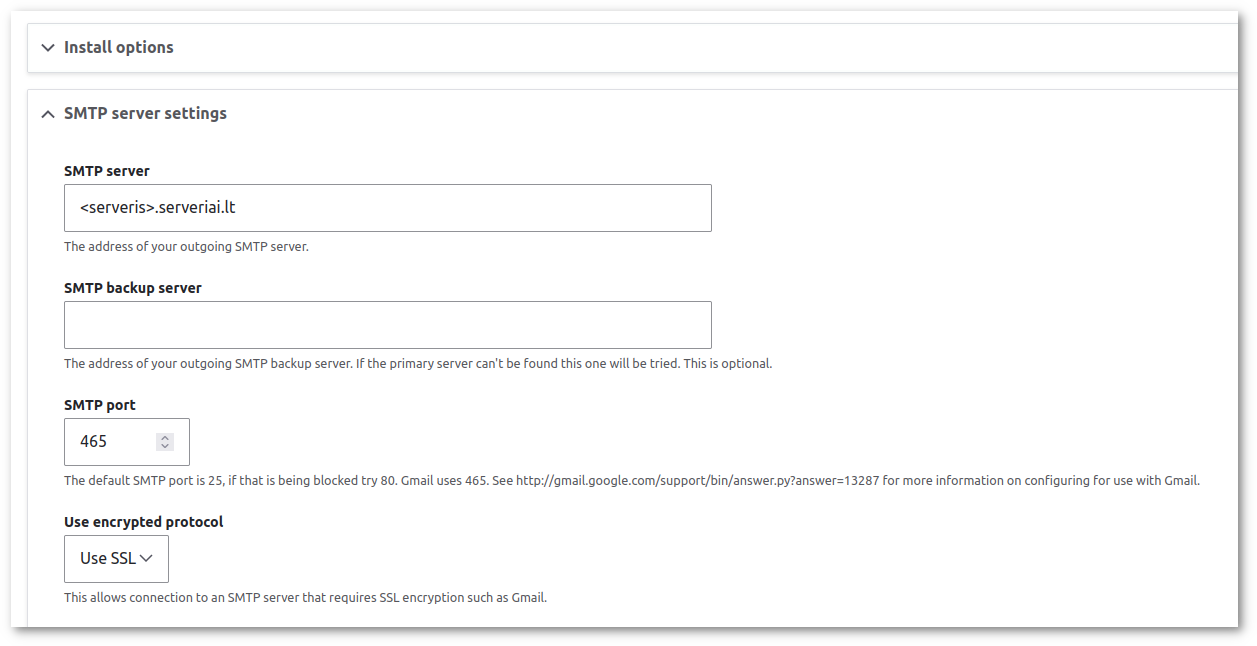This screenshot has width=1257, height=646.
Task: Increase SMTP port with up arrow
Action: click(165, 437)
